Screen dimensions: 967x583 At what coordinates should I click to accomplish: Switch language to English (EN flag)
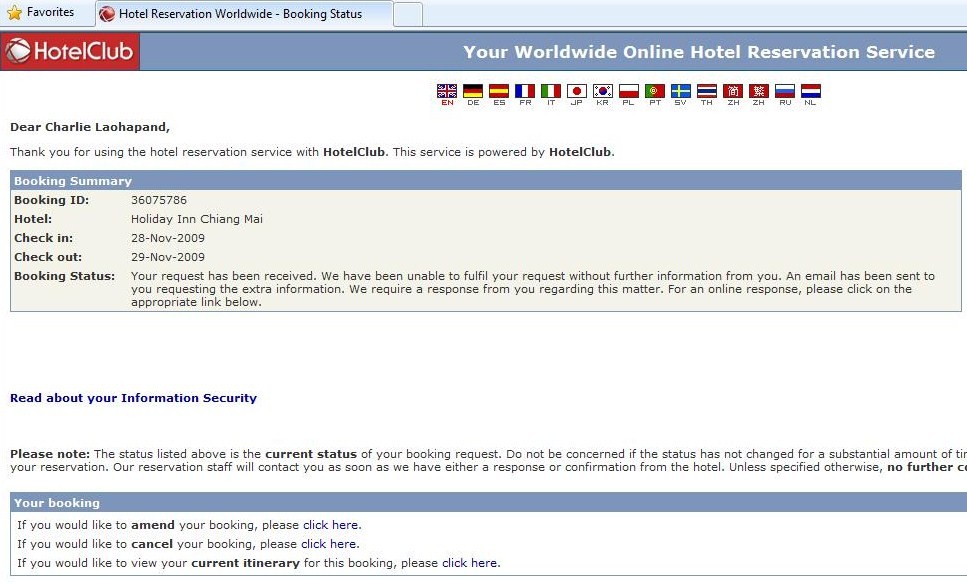pyautogui.click(x=447, y=91)
